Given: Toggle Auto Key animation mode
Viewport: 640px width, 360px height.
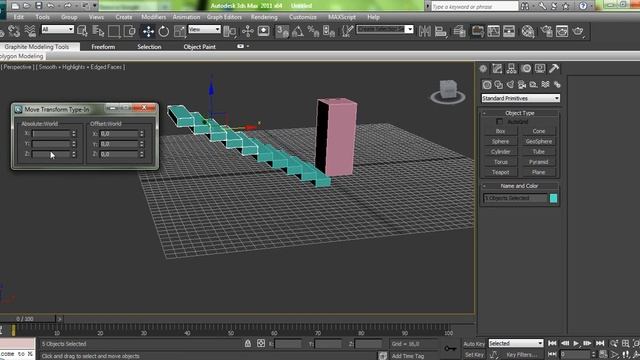Looking at the screenshot, I should click(x=474, y=344).
